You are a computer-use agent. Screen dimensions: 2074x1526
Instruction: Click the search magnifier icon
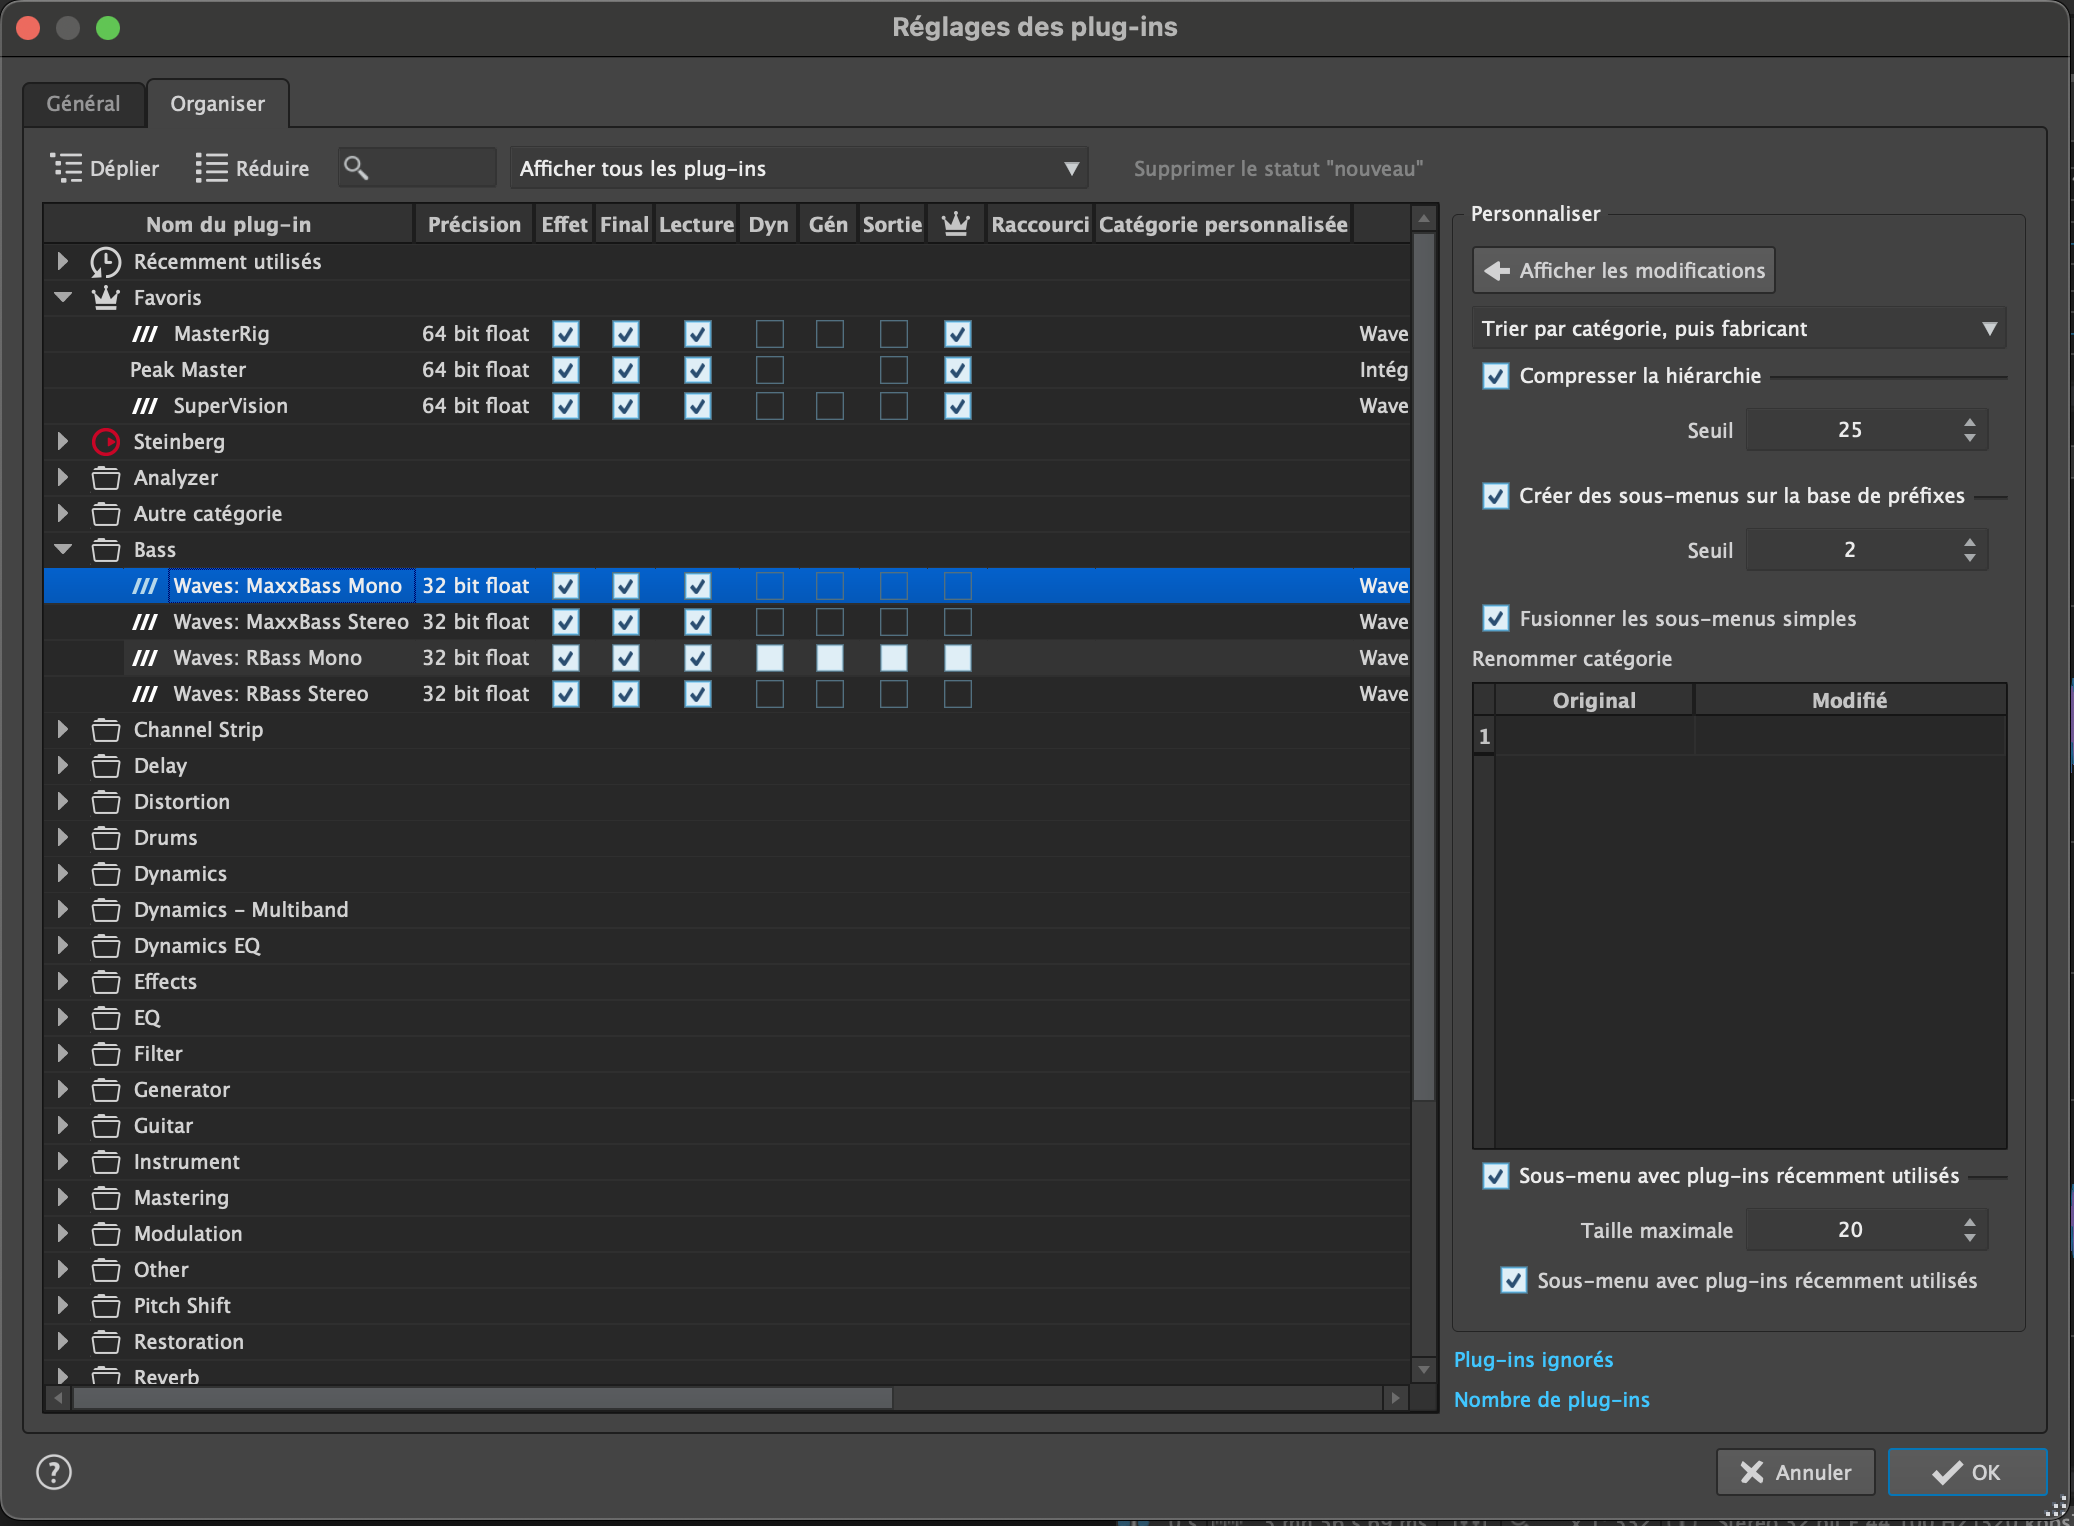pos(357,167)
